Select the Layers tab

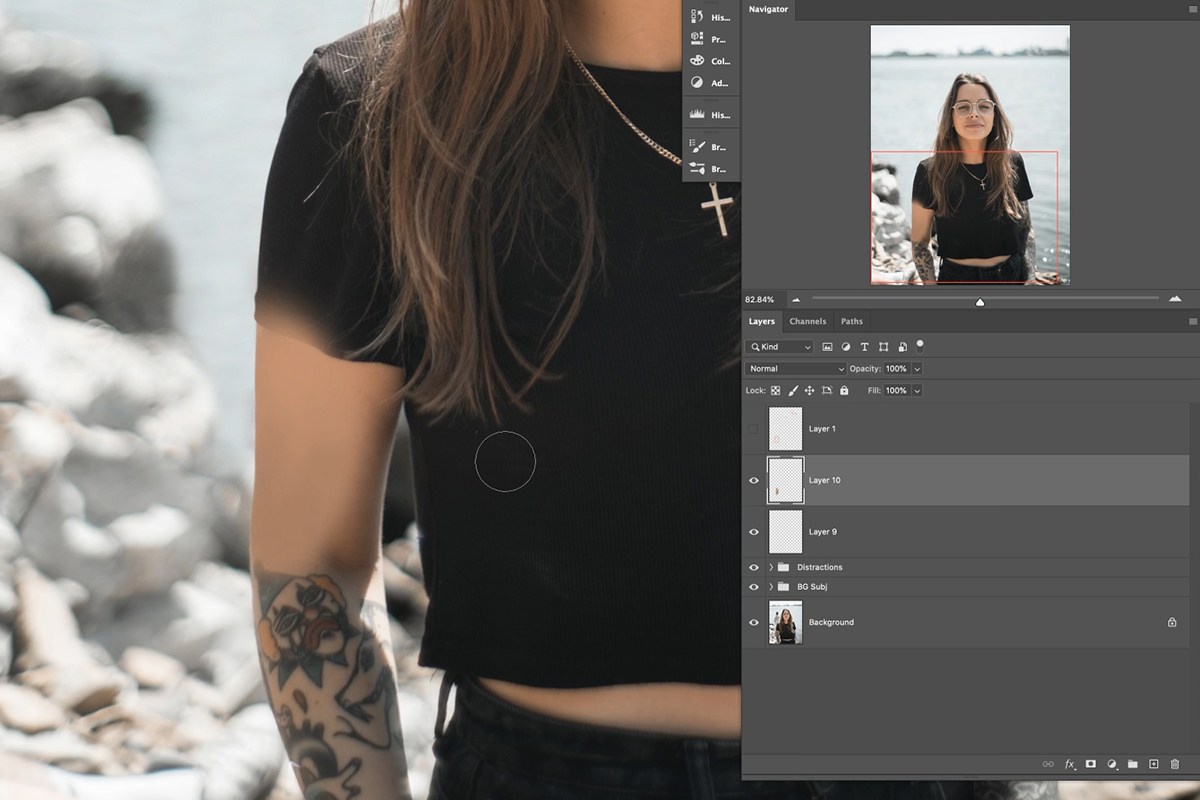point(762,322)
